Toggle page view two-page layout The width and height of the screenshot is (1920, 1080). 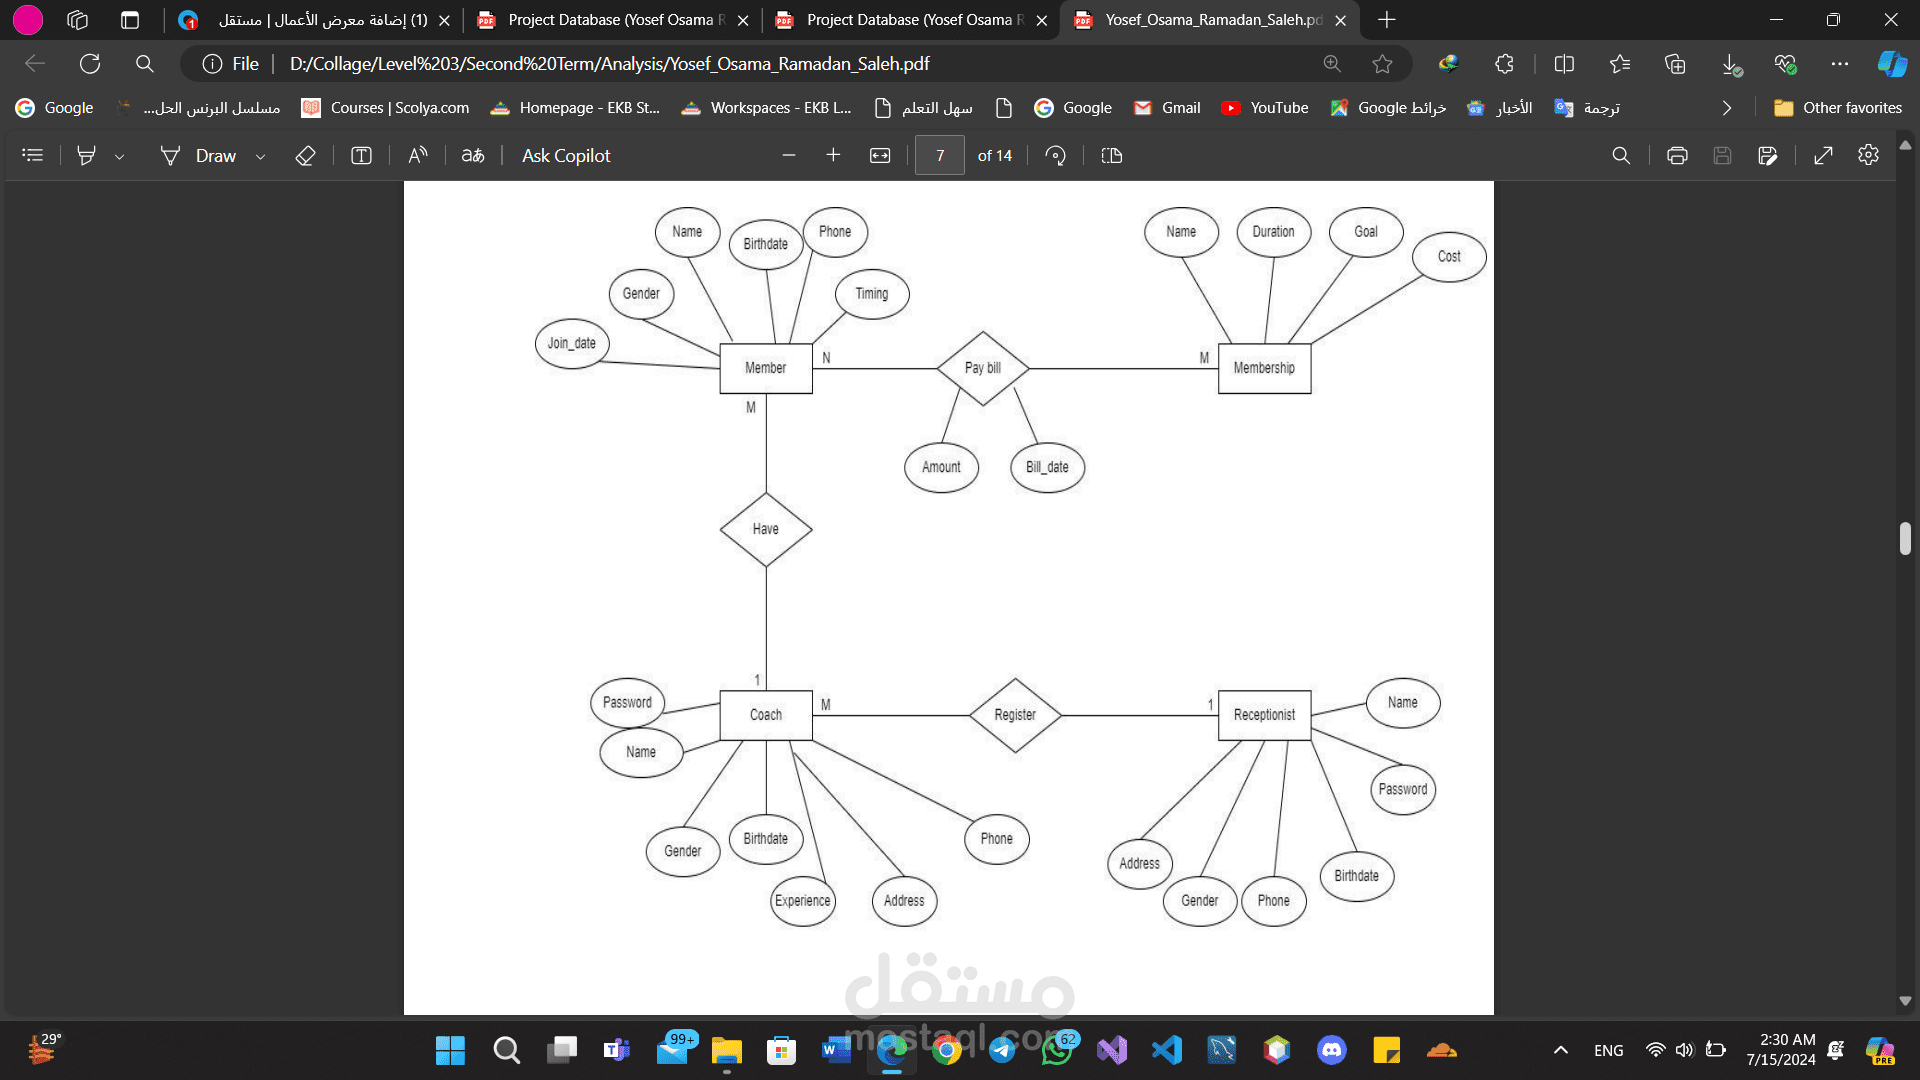coord(1111,155)
